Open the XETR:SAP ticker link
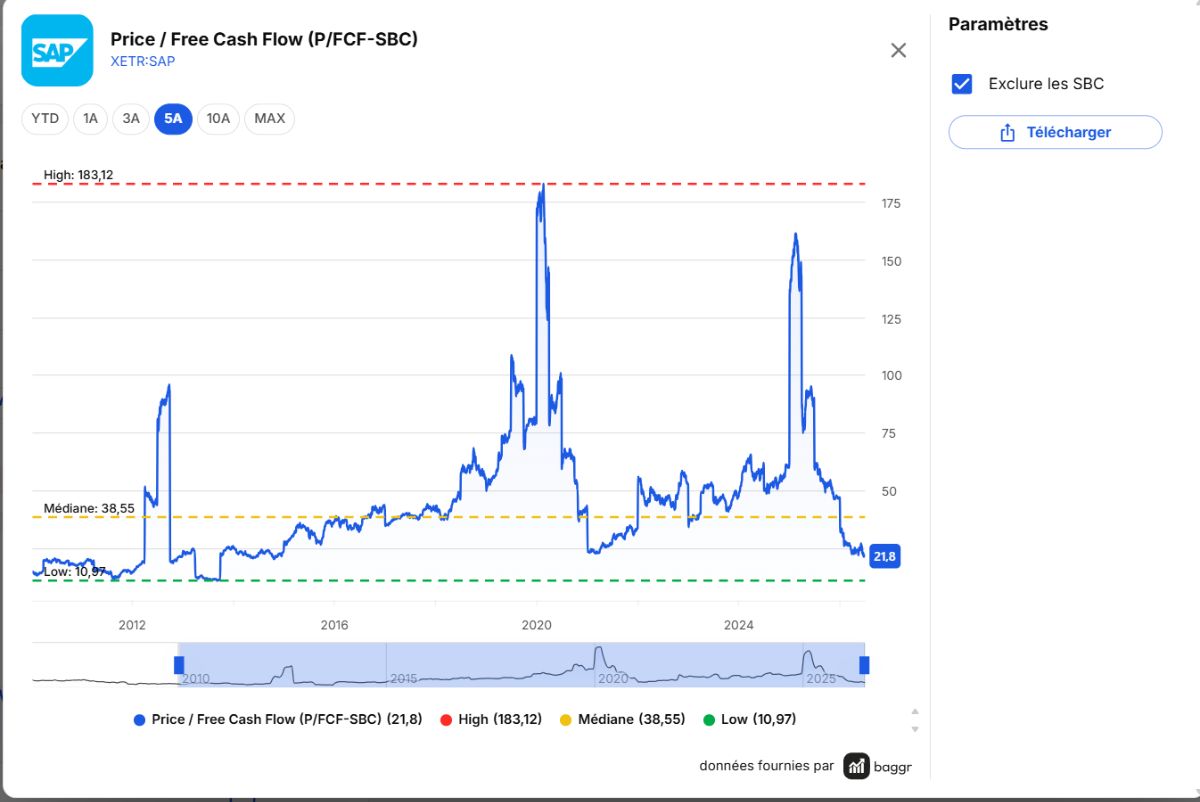The width and height of the screenshot is (1200, 802). click(143, 61)
